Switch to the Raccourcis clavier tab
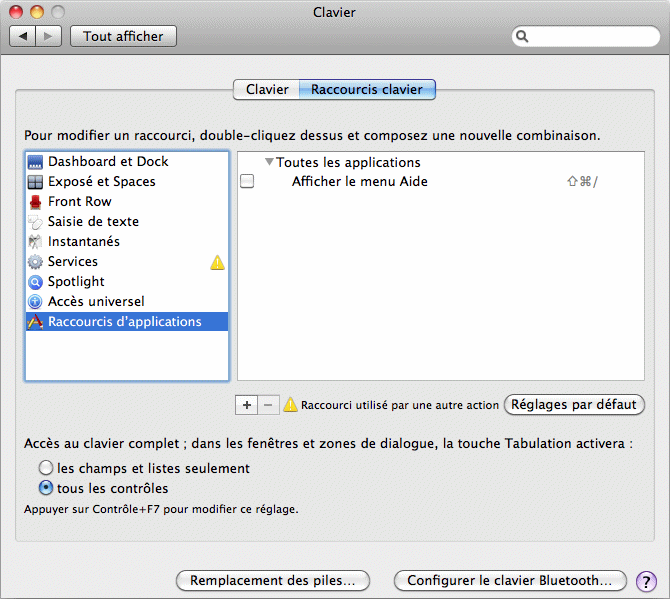The width and height of the screenshot is (670, 599). [367, 89]
